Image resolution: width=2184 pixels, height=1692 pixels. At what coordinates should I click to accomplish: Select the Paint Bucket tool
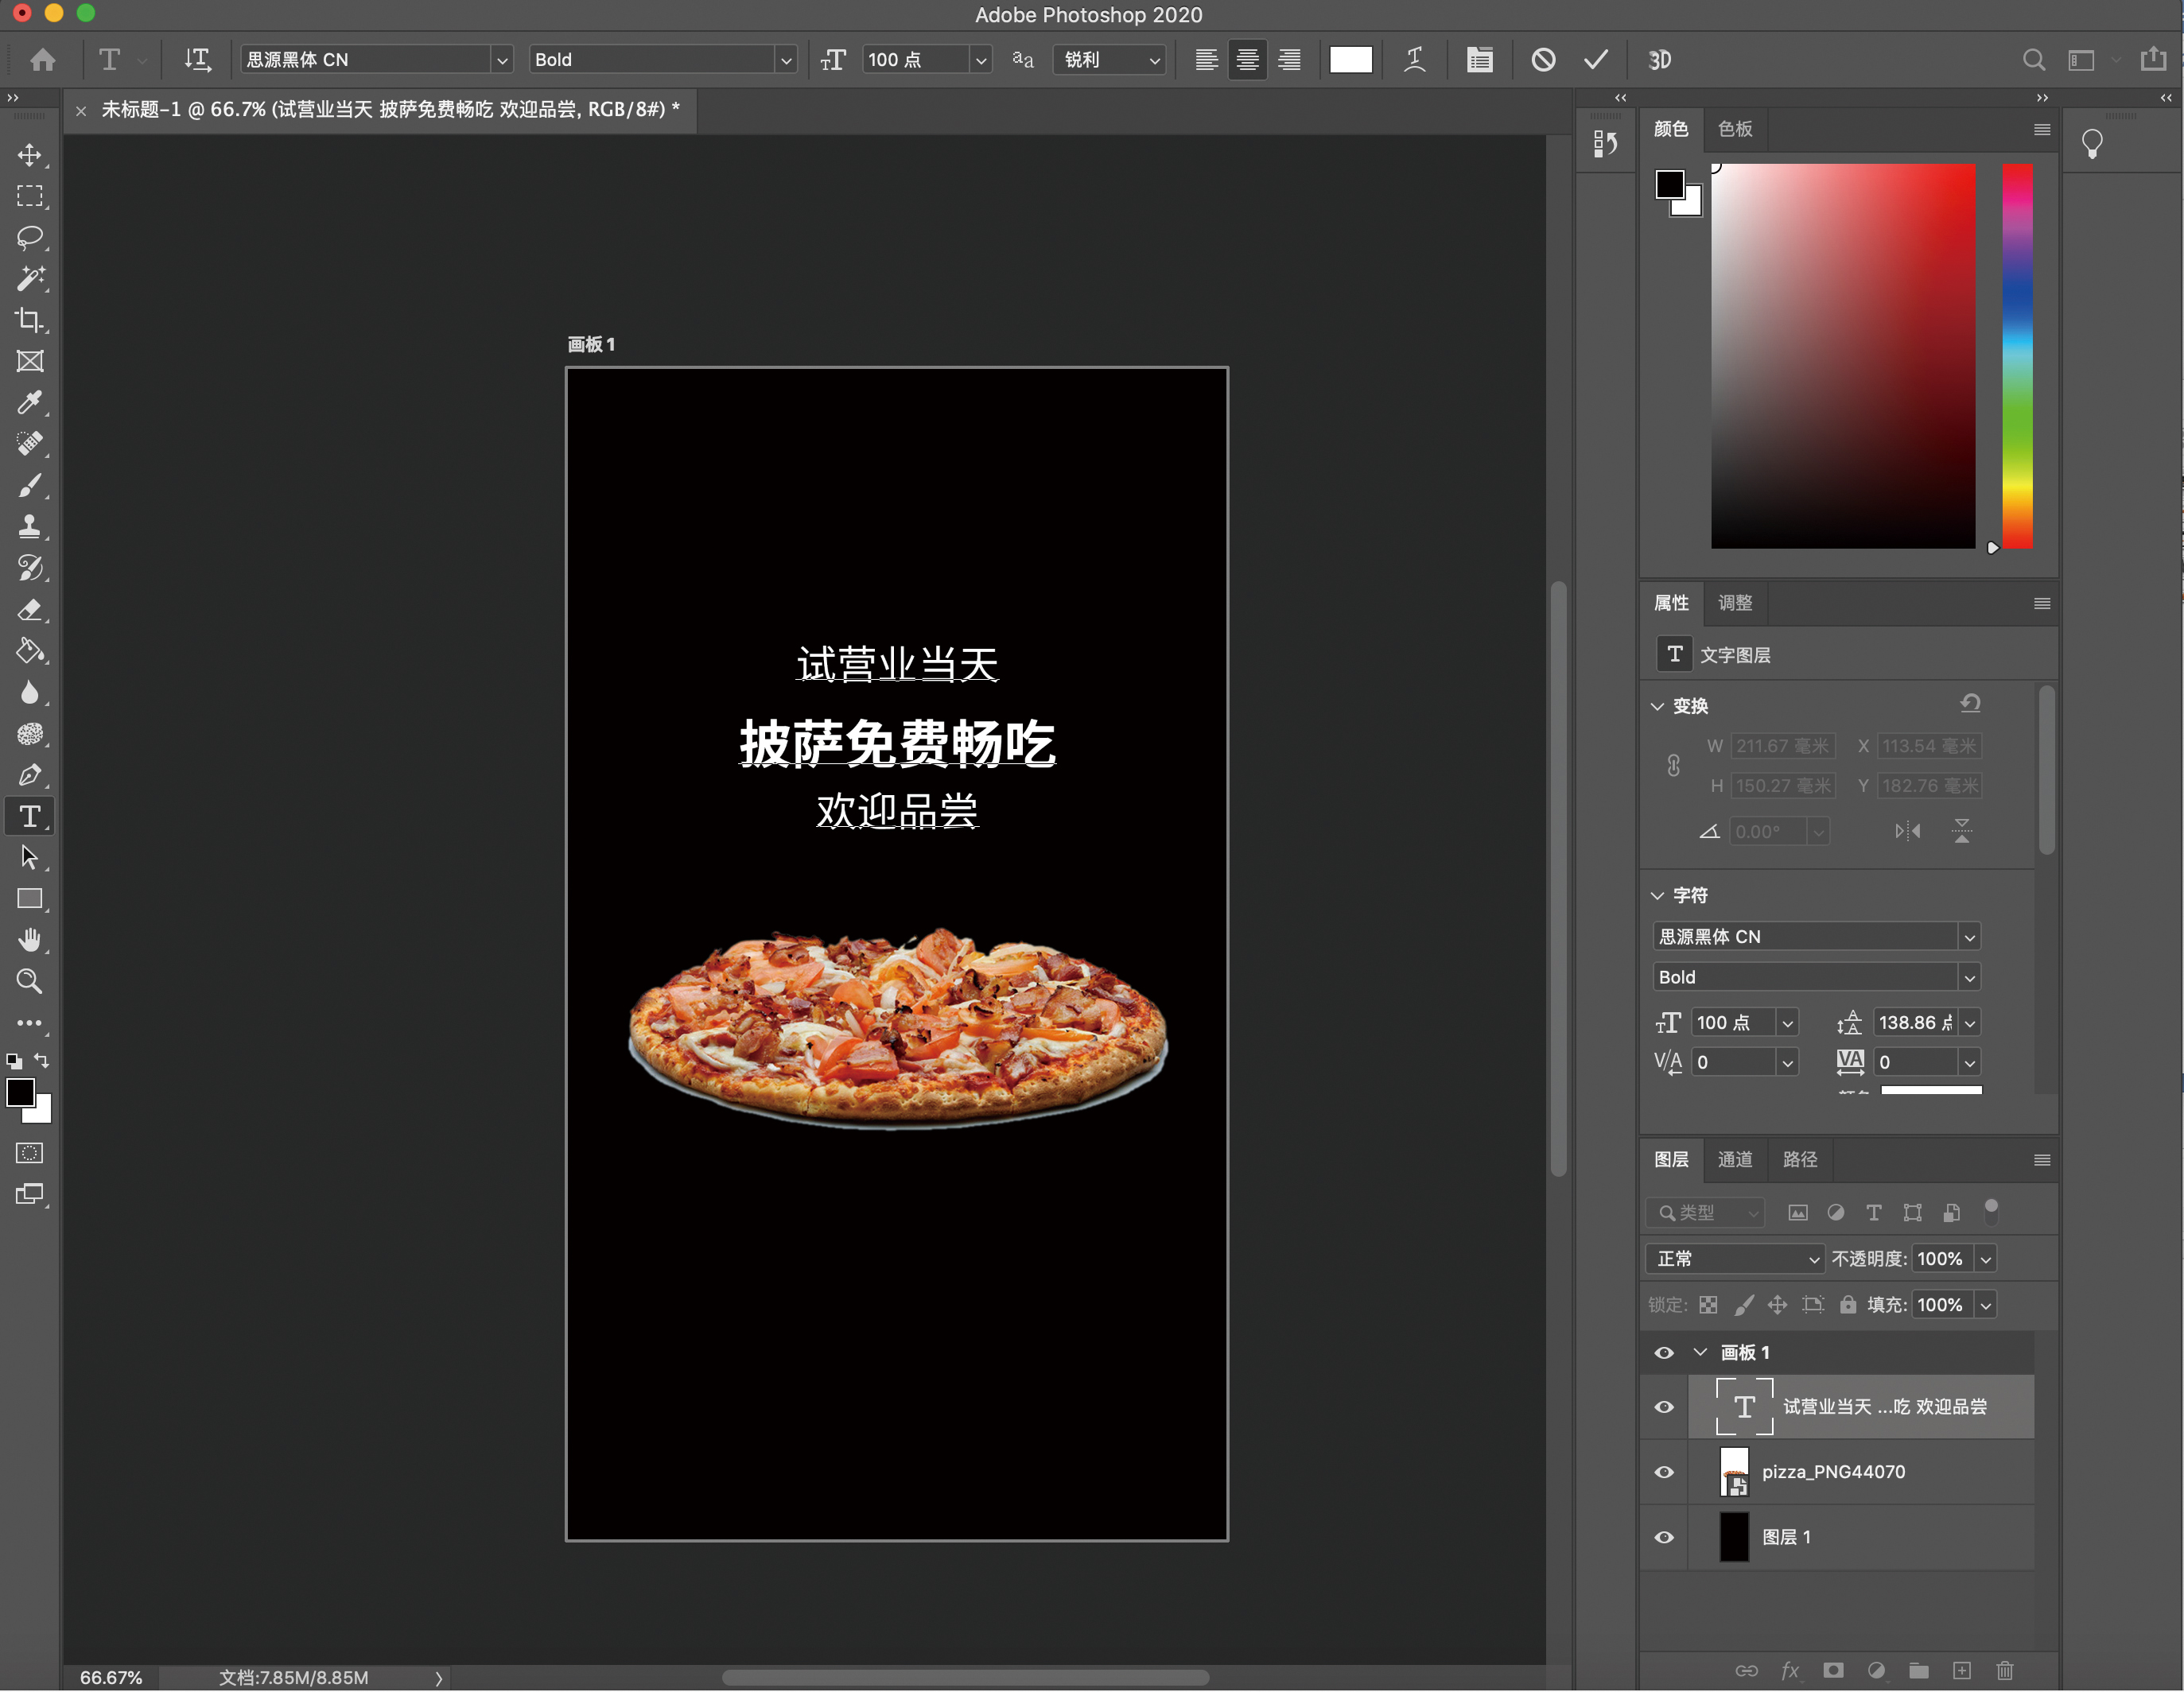click(30, 651)
